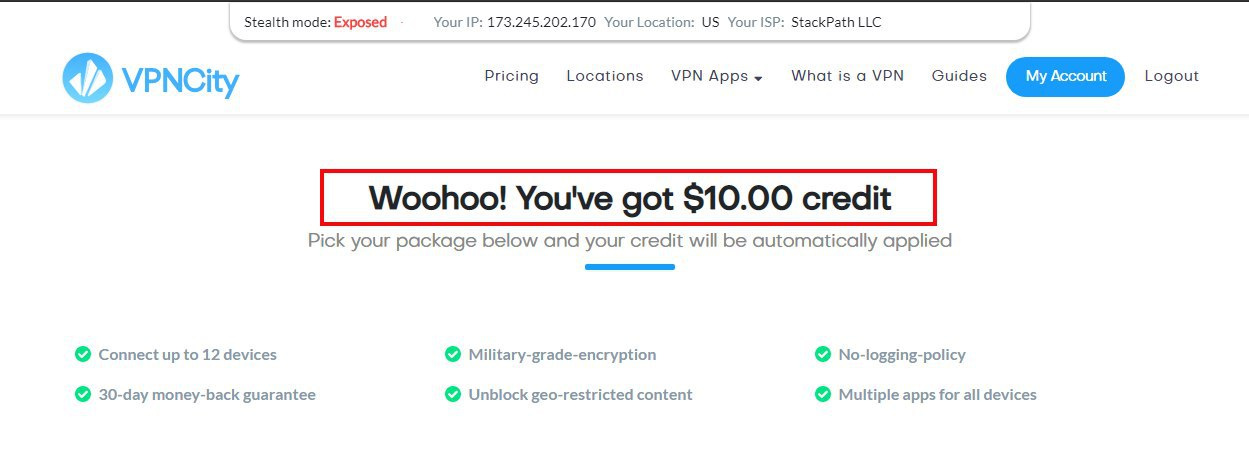Click the green check beside No-logging-policy
This screenshot has height=458, width=1249.
(x=823, y=354)
